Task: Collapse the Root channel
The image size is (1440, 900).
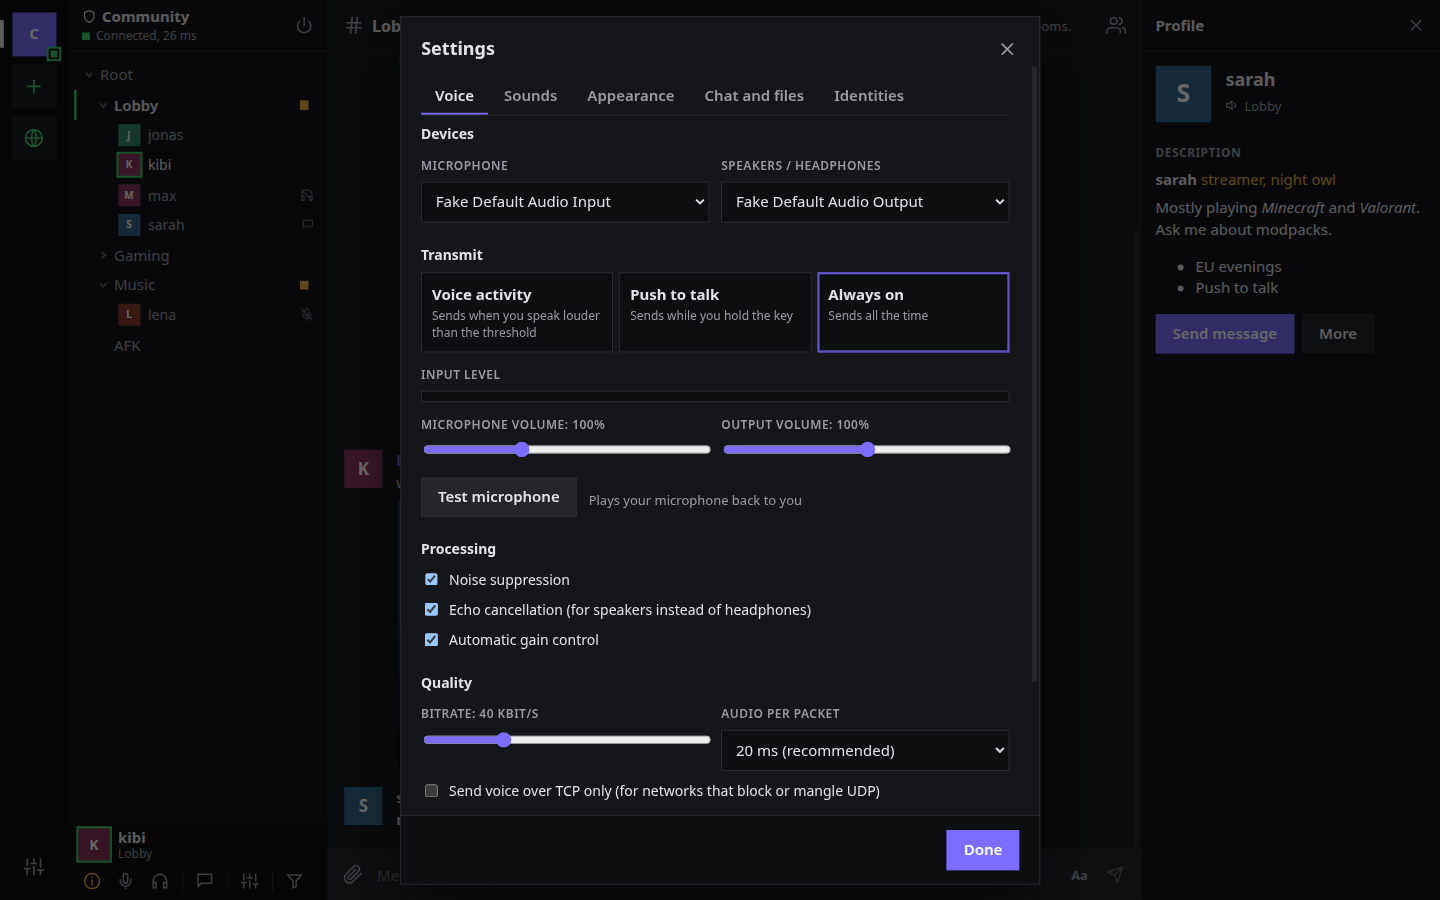Action: coord(89,75)
